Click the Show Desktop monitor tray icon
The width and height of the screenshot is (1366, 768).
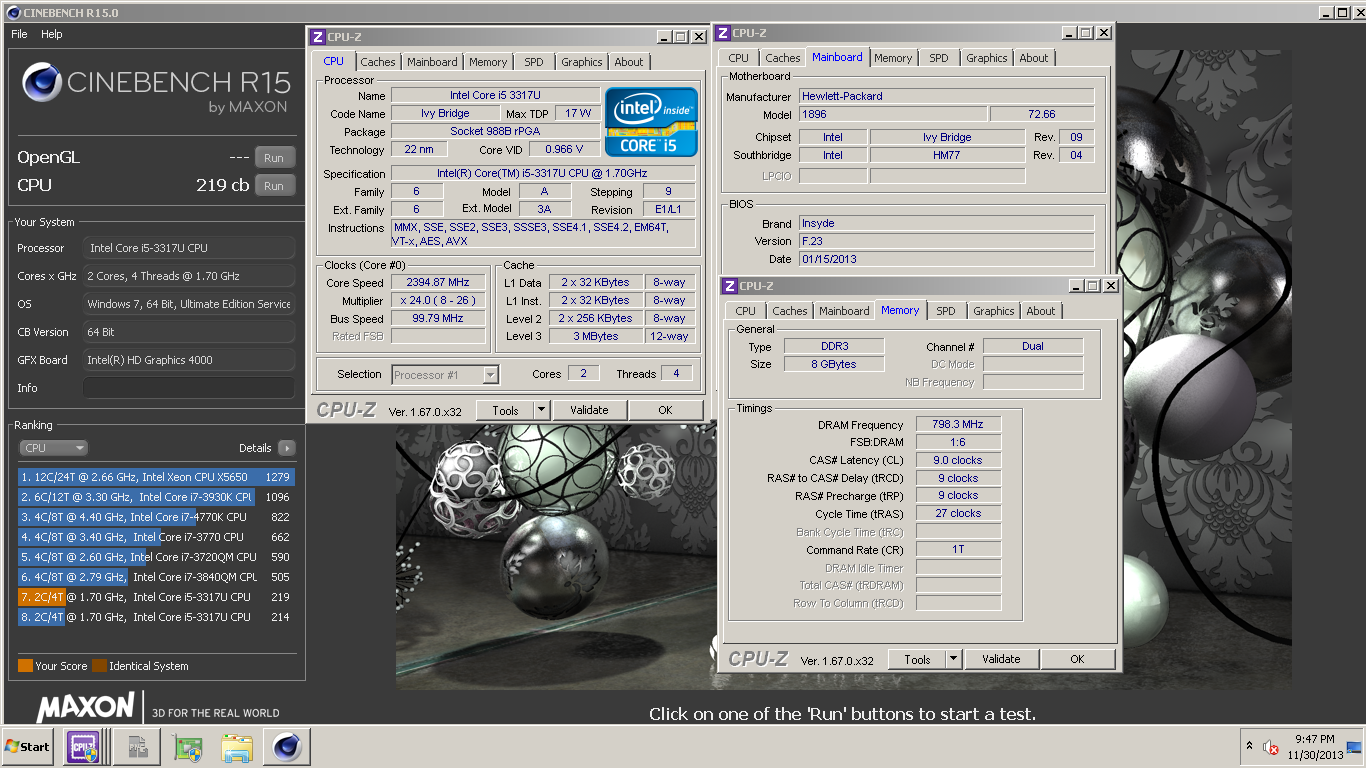tap(1353, 746)
